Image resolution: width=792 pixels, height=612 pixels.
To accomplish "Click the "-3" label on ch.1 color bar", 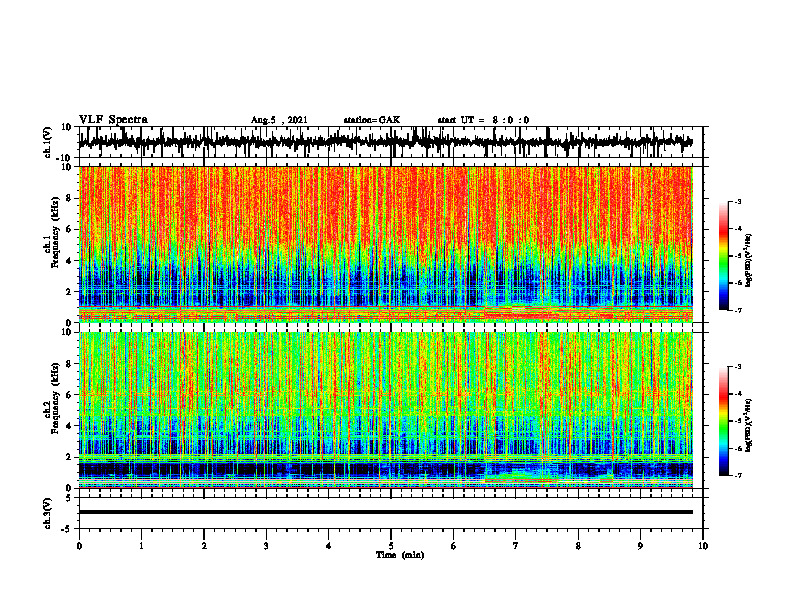I will point(737,201).
